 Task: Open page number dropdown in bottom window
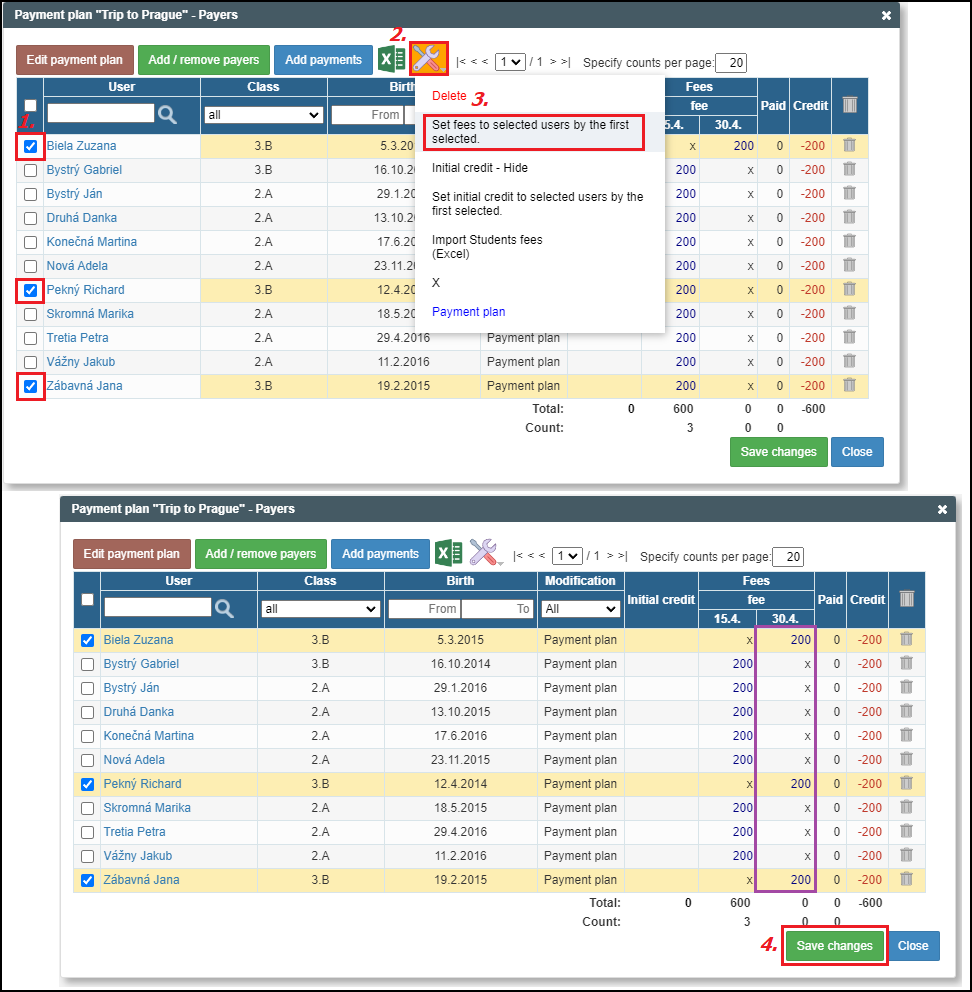[x=567, y=556]
